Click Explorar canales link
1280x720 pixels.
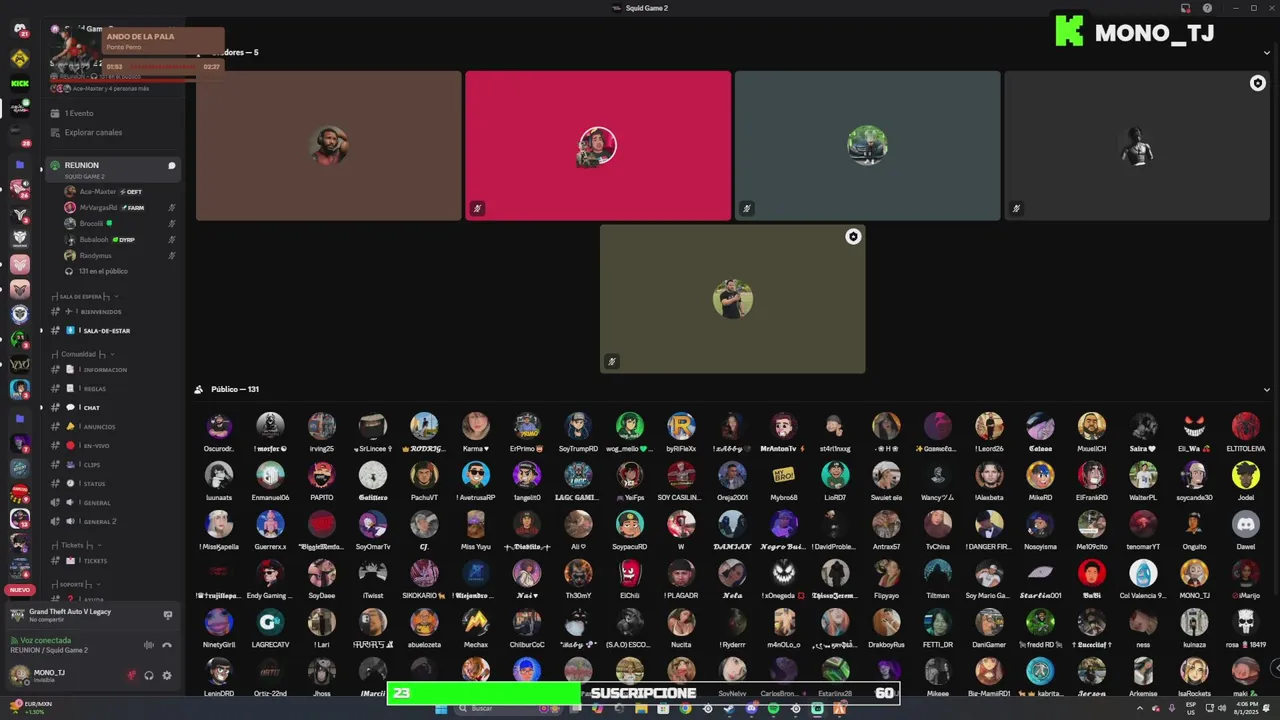[x=93, y=132]
